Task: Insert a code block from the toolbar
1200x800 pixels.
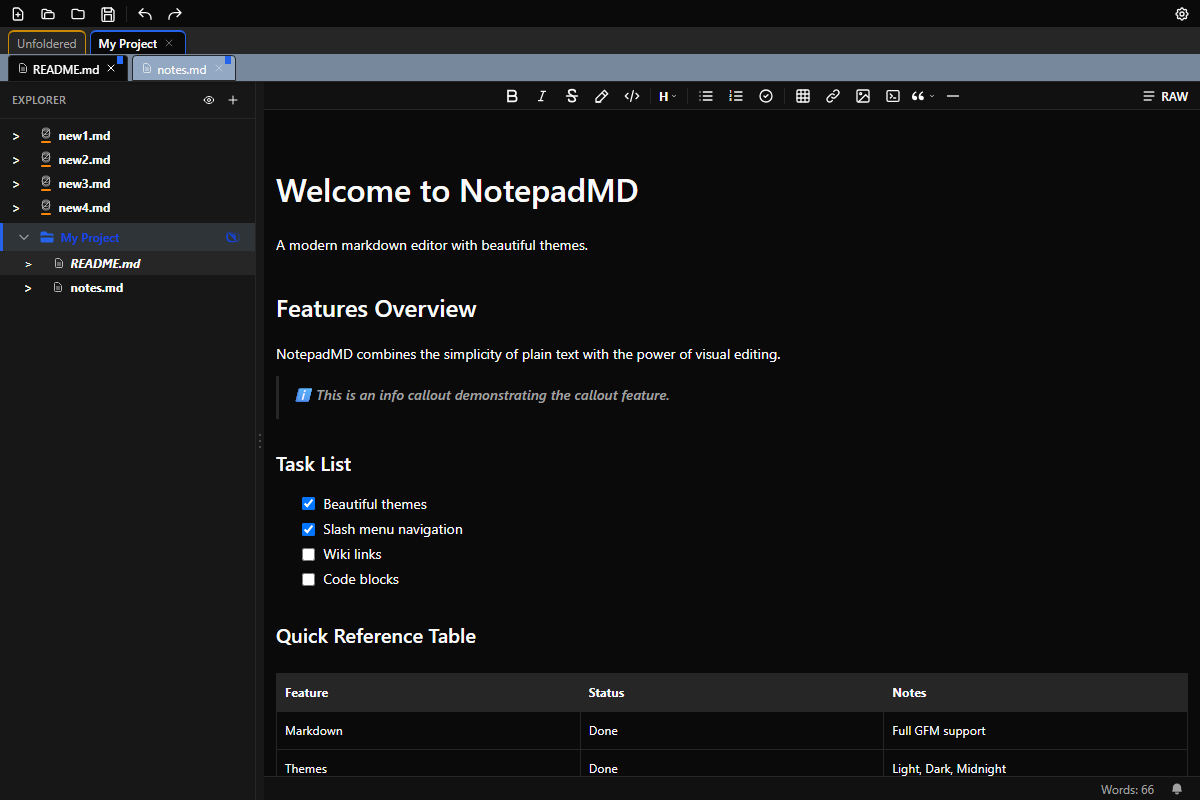Action: tap(892, 95)
